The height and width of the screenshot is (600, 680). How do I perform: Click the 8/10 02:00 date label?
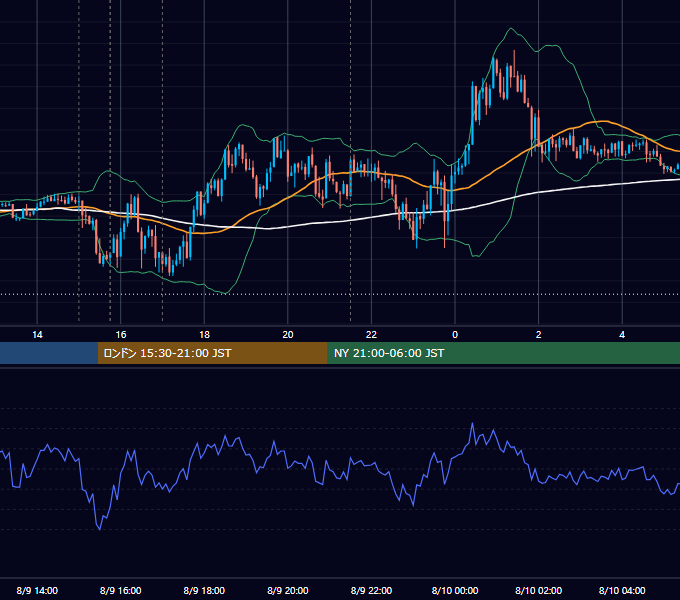539,590
